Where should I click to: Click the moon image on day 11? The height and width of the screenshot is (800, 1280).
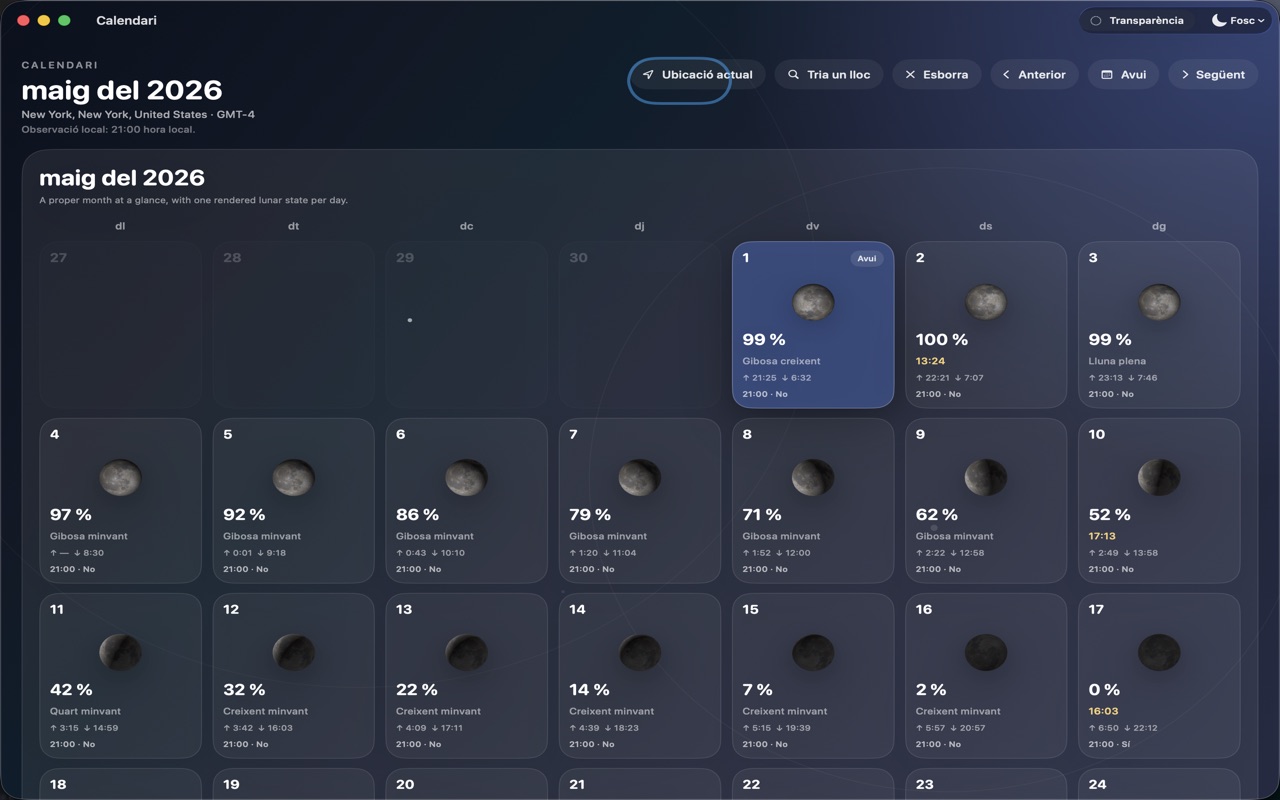pyautogui.click(x=120, y=653)
